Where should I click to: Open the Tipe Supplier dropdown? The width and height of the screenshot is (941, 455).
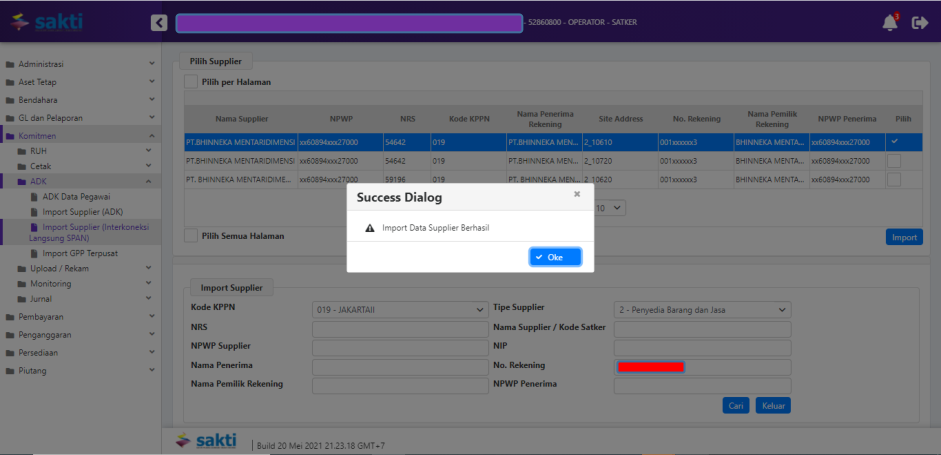point(701,309)
